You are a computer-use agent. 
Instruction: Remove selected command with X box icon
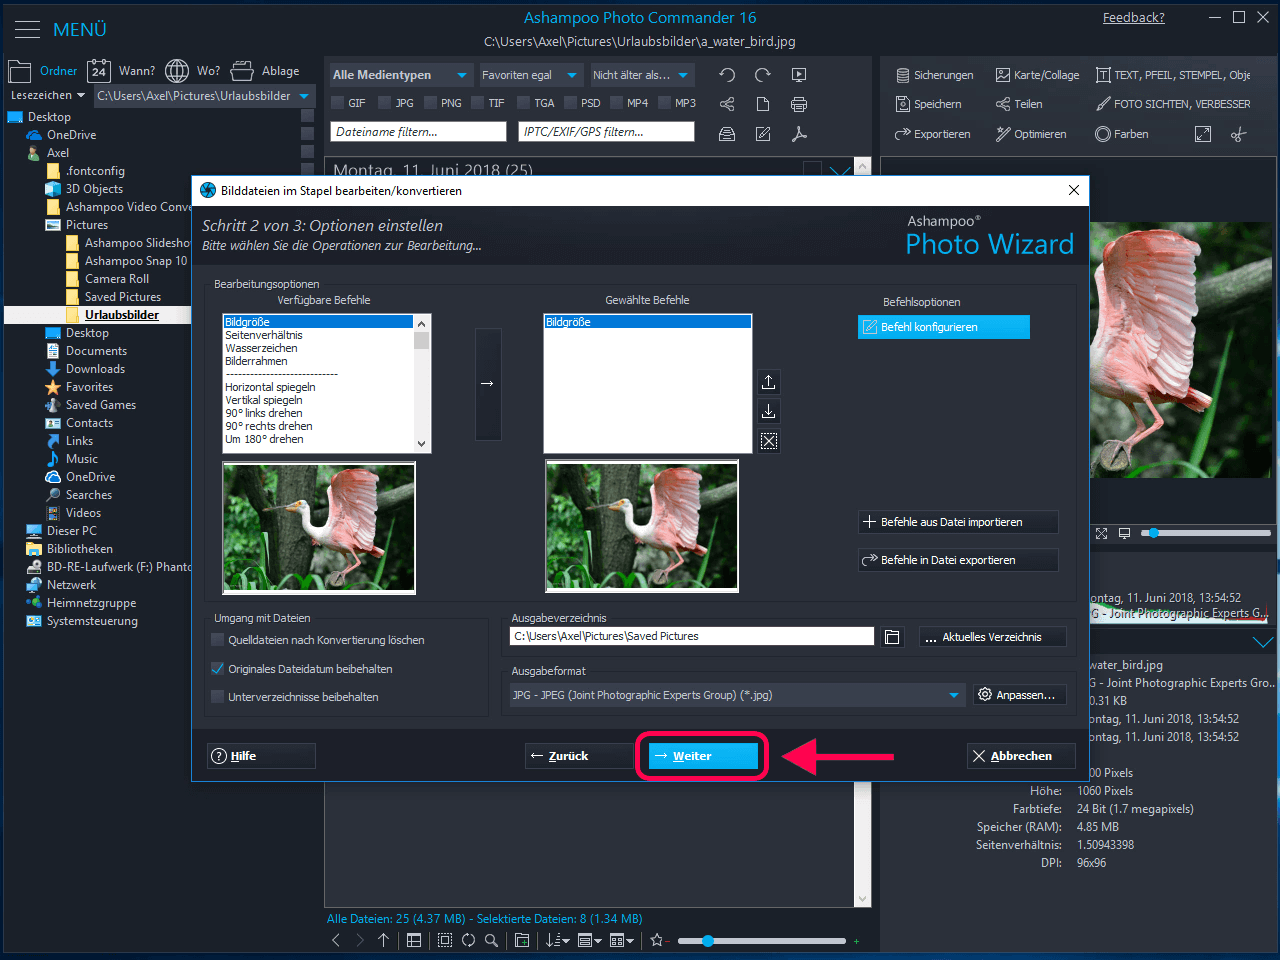[768, 441]
